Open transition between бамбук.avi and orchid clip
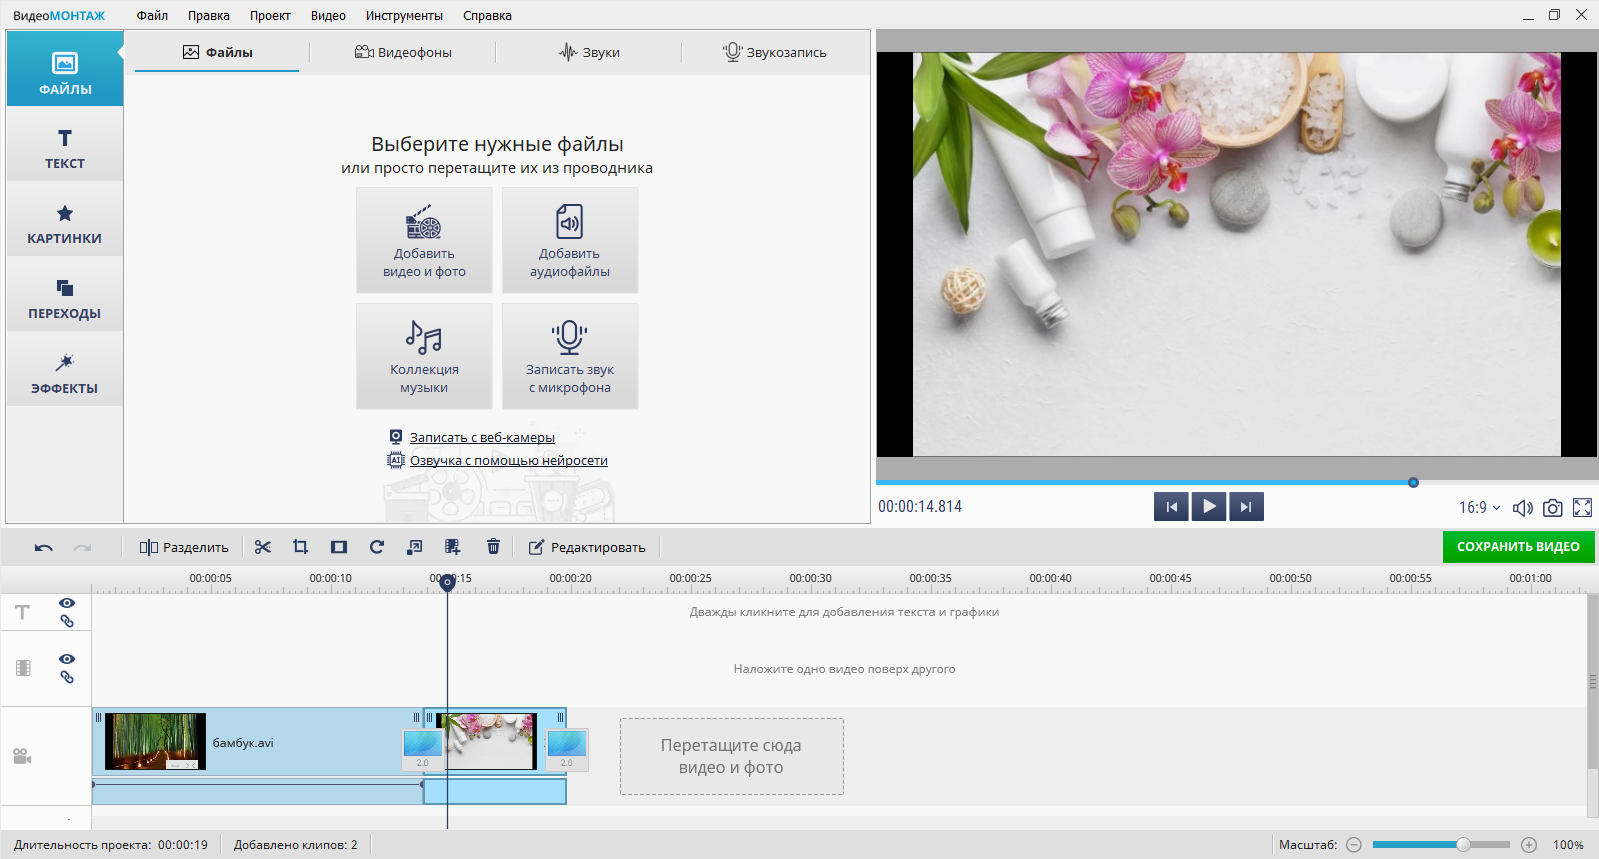The image size is (1599, 859). point(422,749)
